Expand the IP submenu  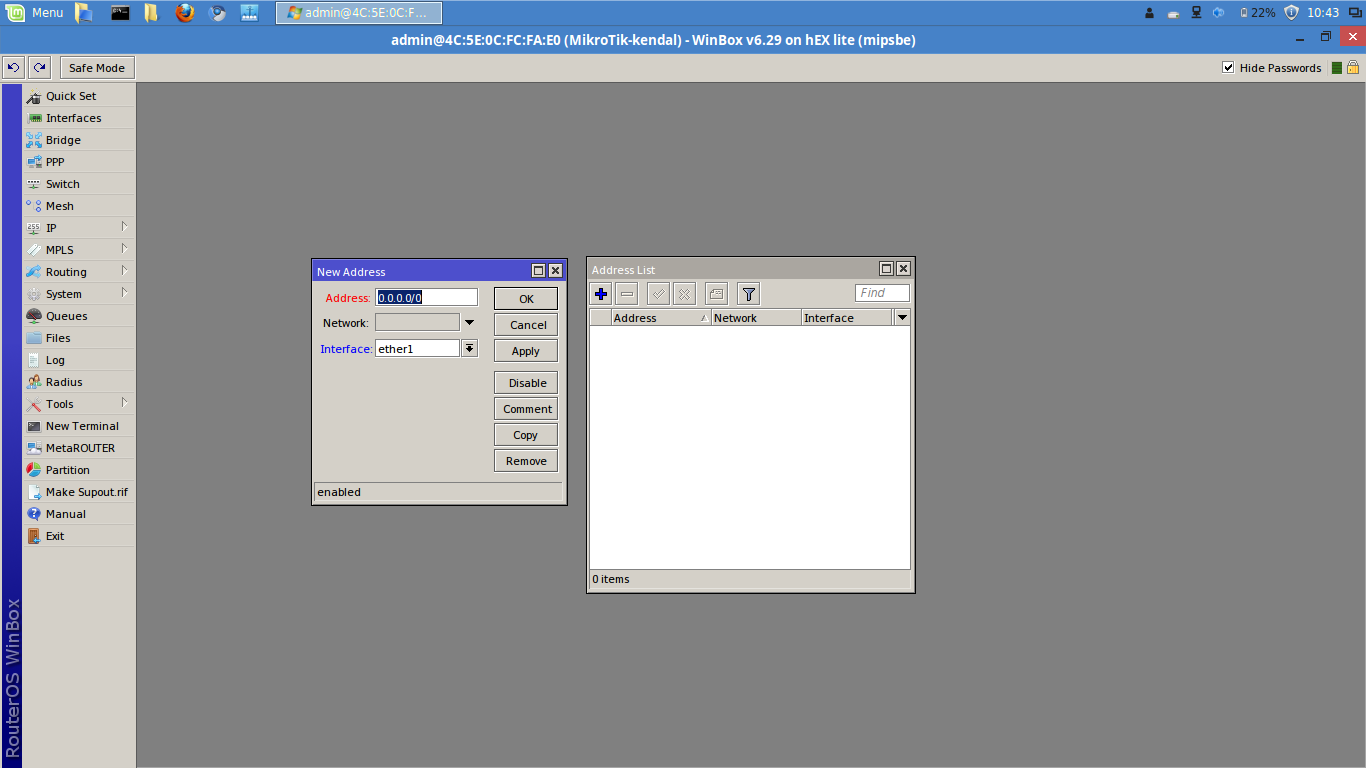click(79, 228)
